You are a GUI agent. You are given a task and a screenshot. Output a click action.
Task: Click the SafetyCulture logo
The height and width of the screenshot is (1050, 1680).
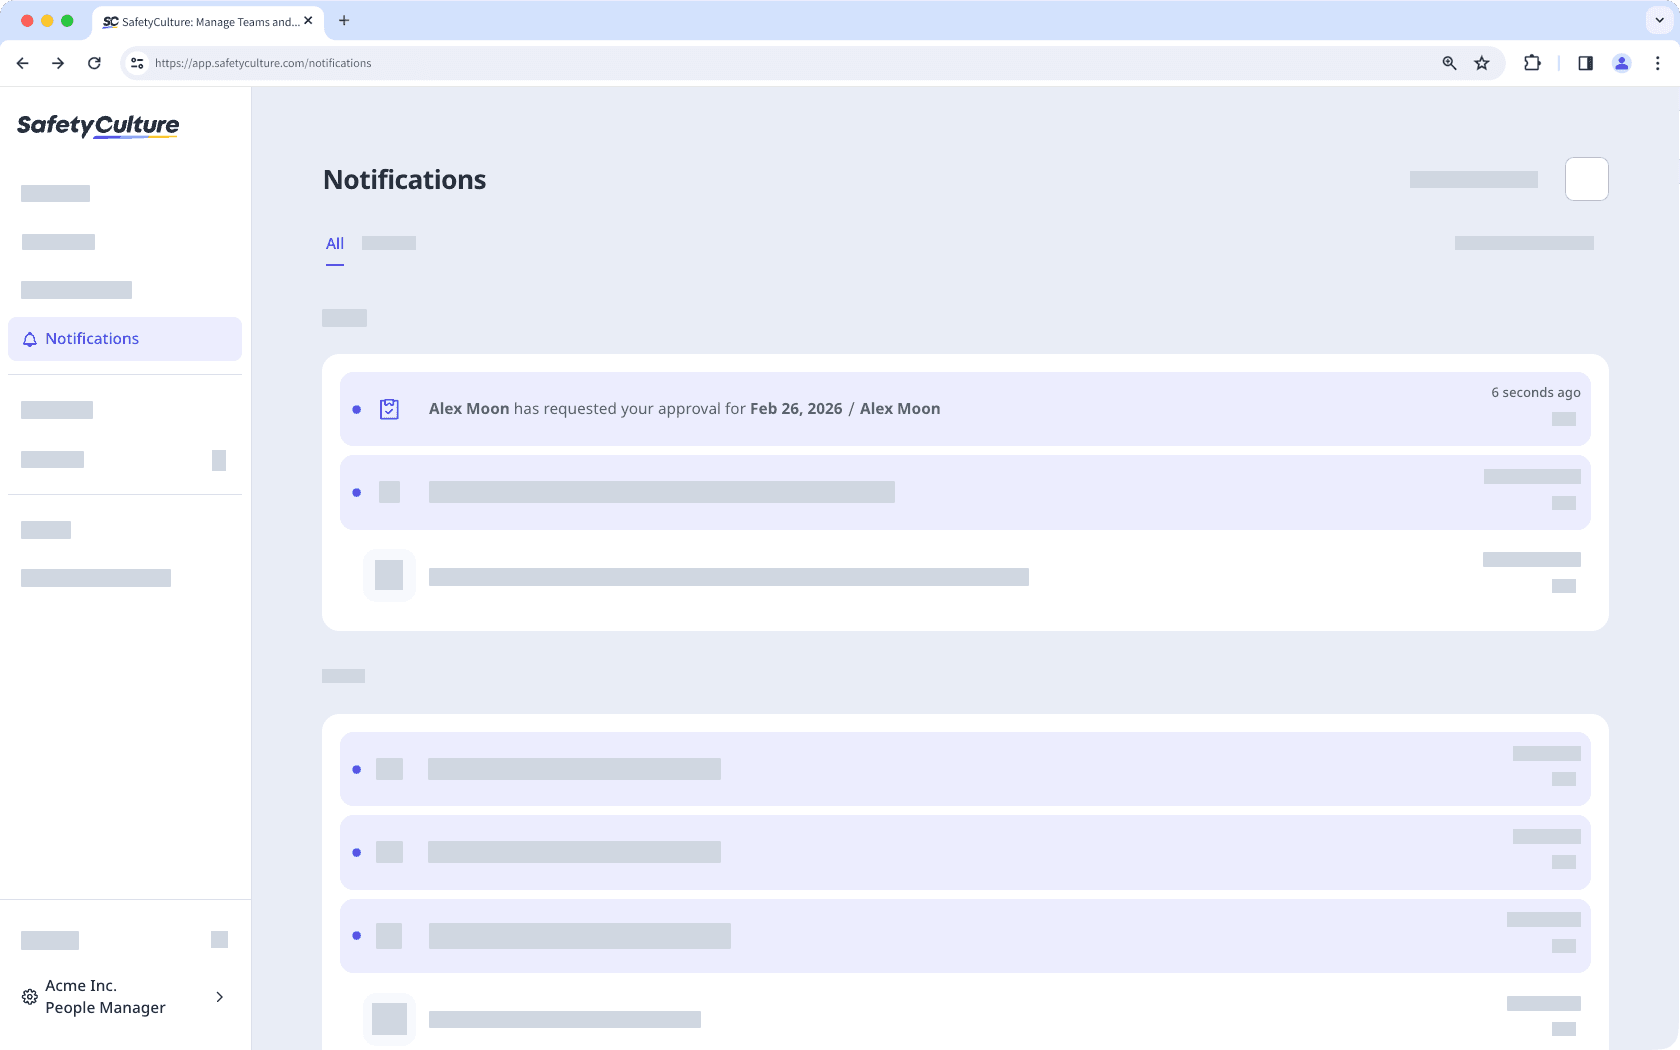(x=97, y=126)
